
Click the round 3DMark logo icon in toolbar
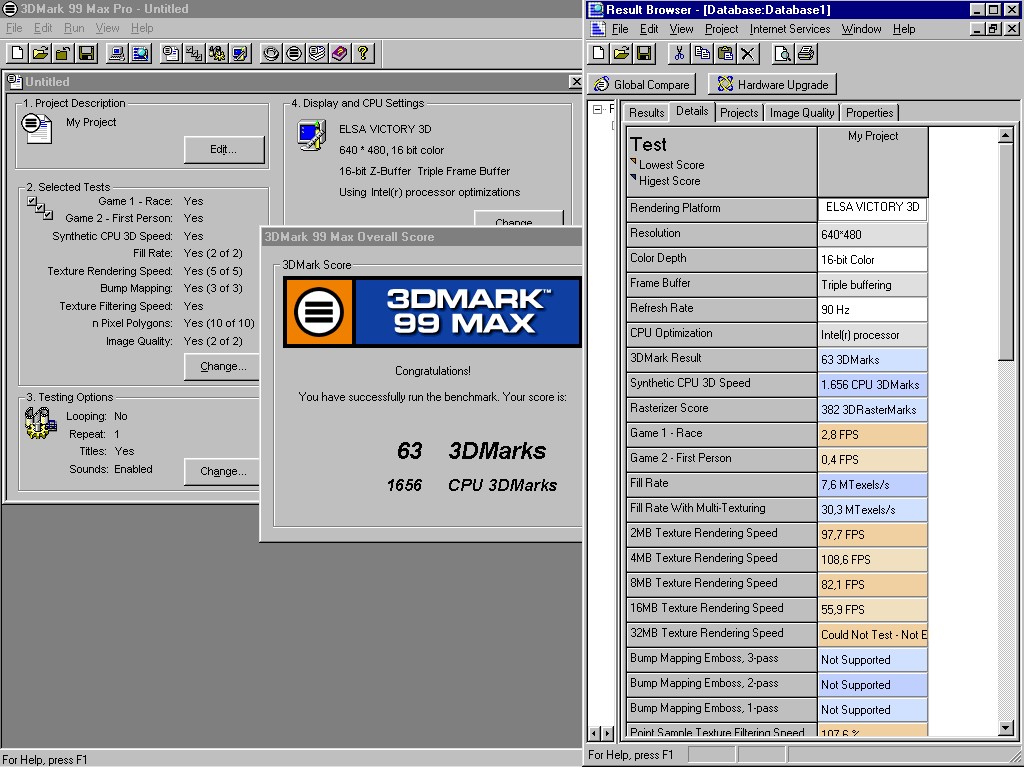[x=294, y=54]
